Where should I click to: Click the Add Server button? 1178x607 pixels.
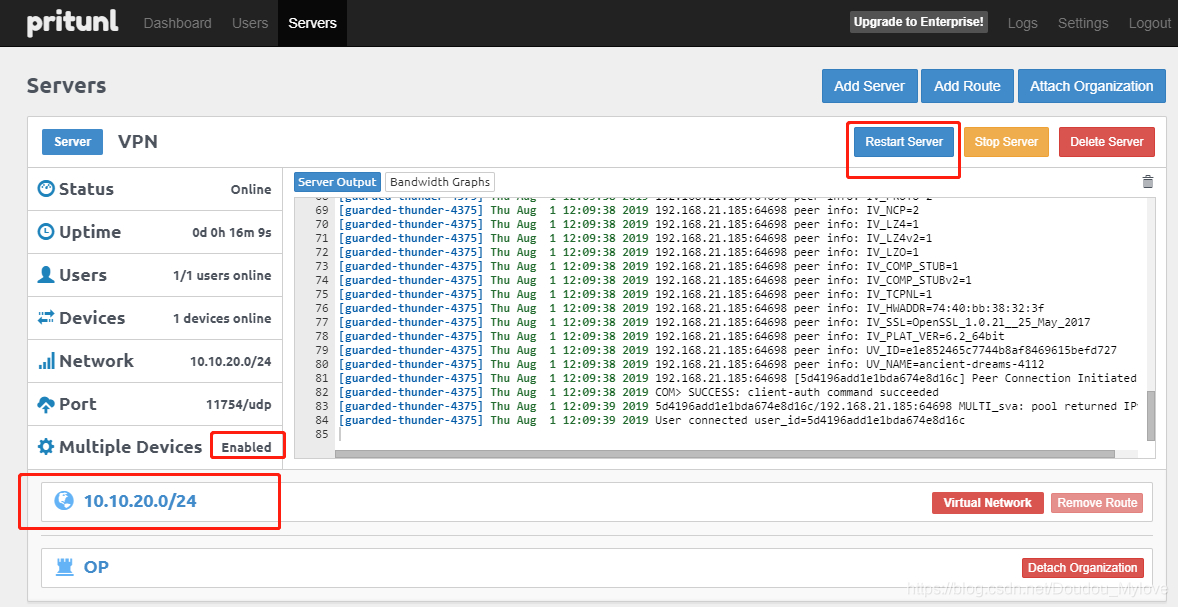click(869, 86)
